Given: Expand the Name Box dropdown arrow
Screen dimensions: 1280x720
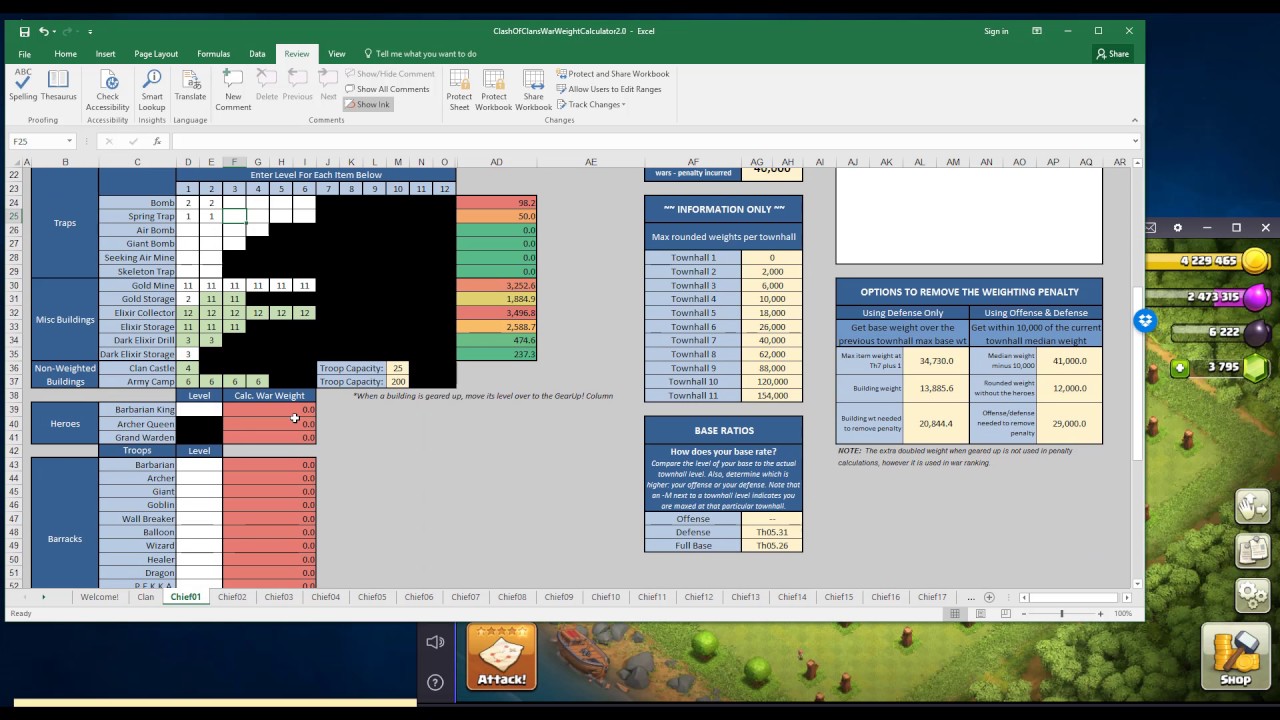Looking at the screenshot, I should [x=69, y=141].
